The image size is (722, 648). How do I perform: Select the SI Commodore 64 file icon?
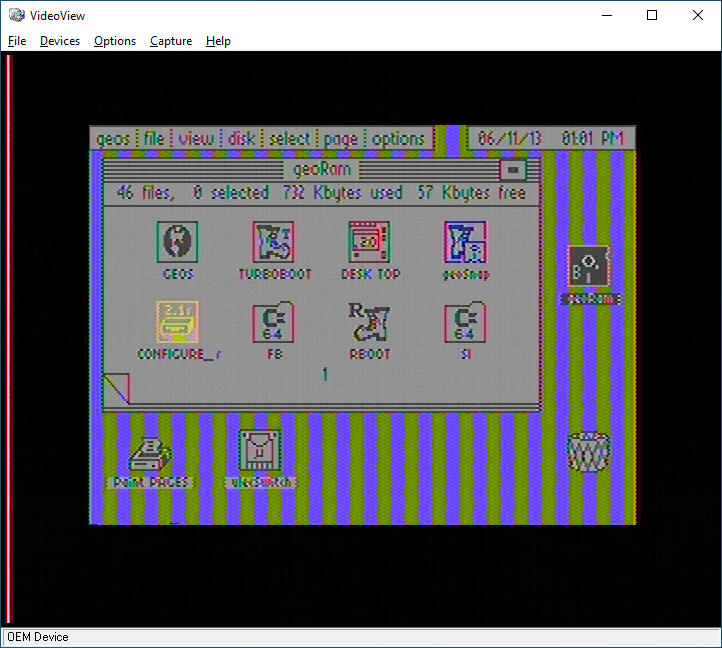(465, 322)
